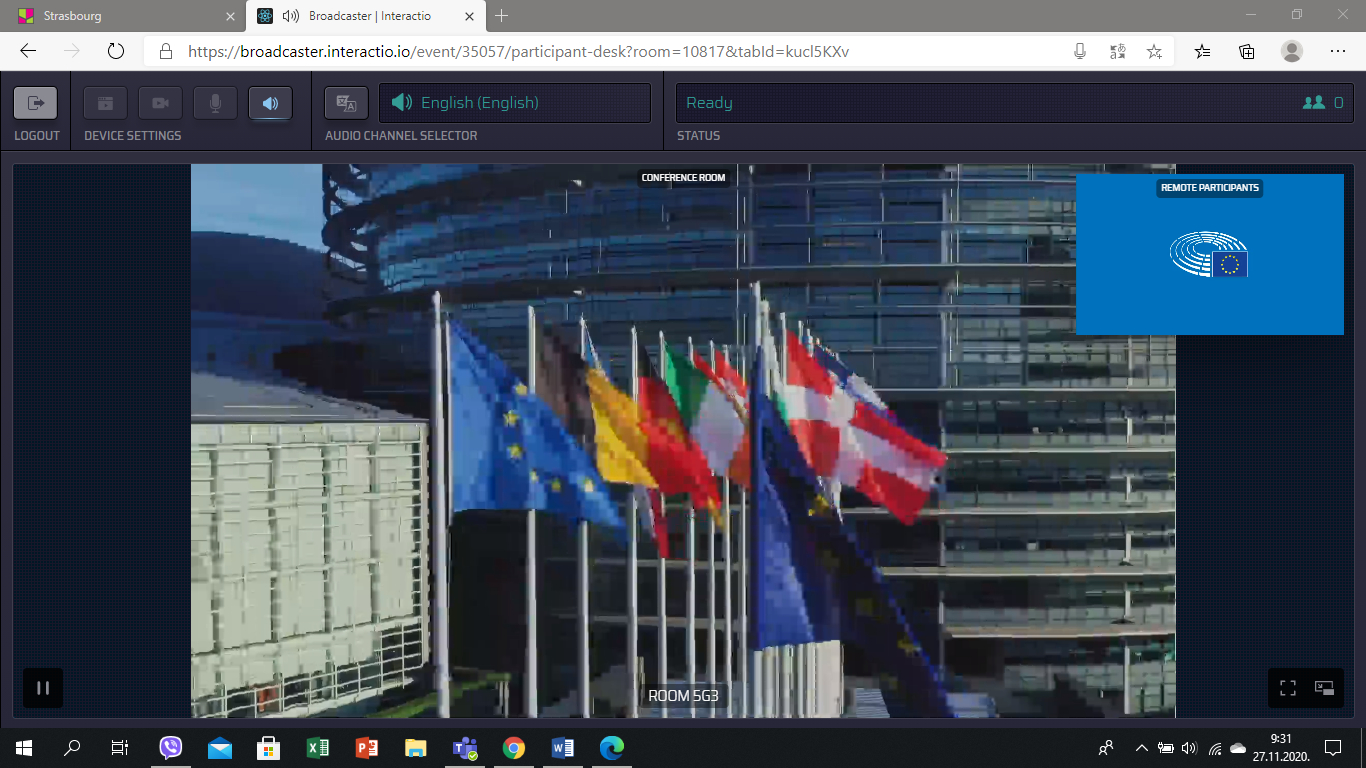Go back to previous page
This screenshot has height=768, width=1366.
point(28,51)
